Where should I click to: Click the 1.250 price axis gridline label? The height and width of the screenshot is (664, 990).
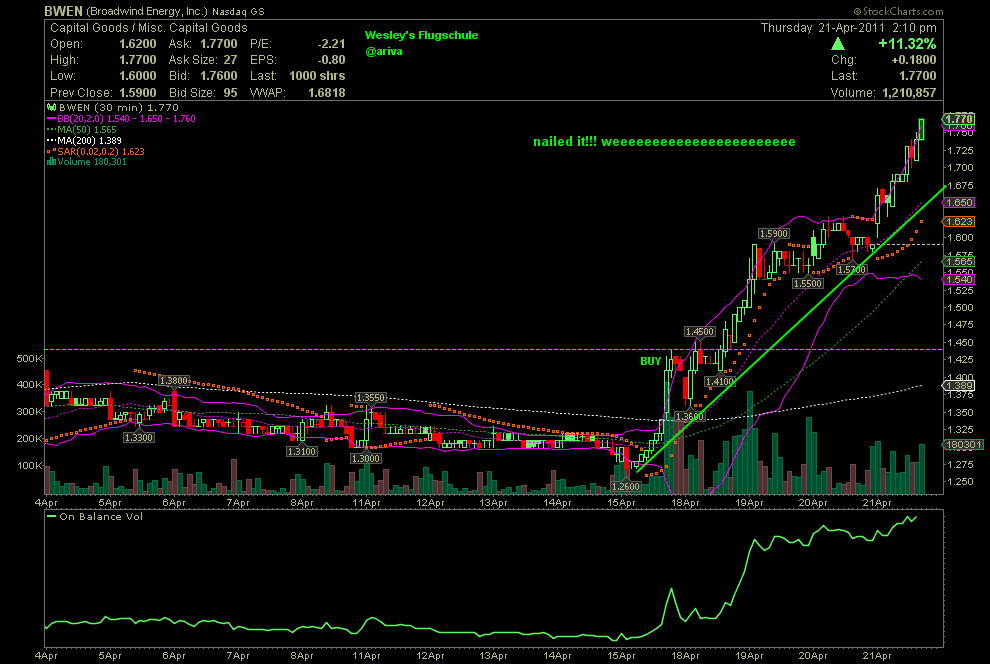coord(960,482)
